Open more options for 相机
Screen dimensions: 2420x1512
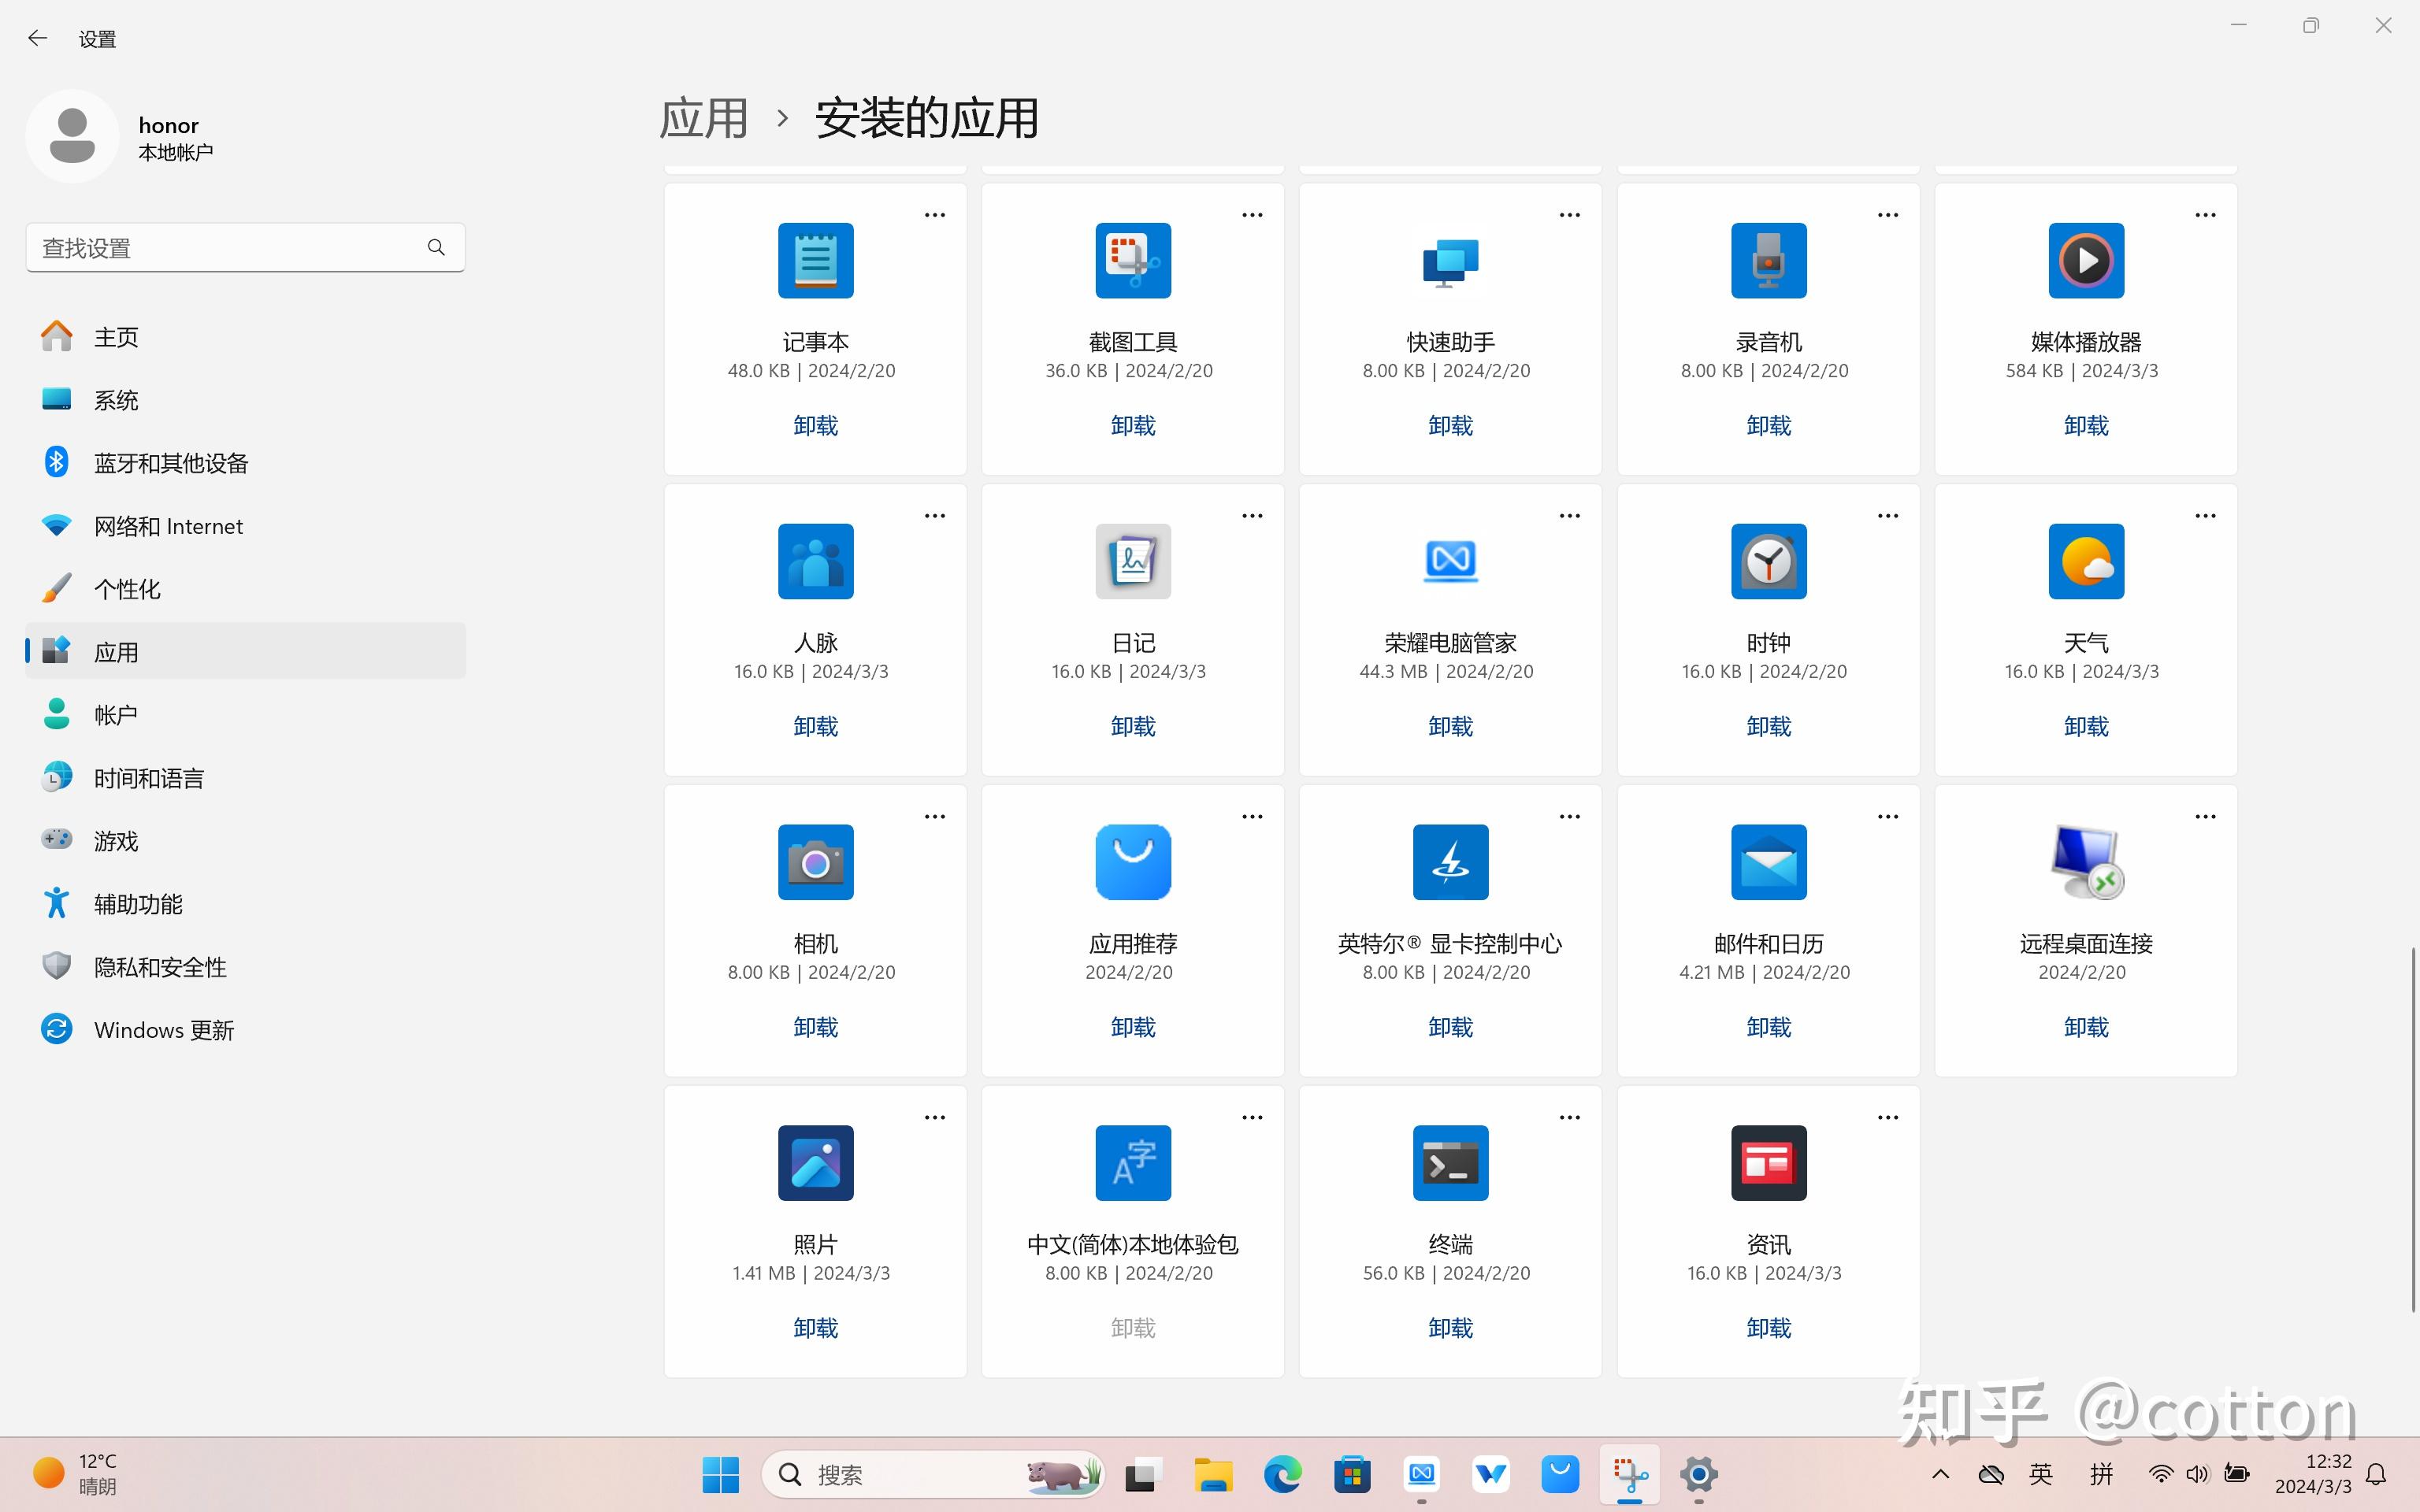tap(934, 817)
